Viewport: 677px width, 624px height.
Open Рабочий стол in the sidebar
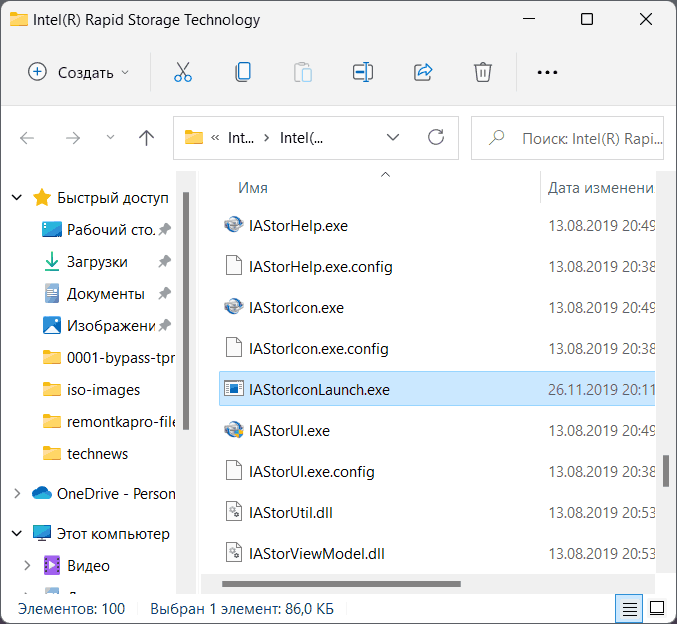pyautogui.click(x=111, y=230)
